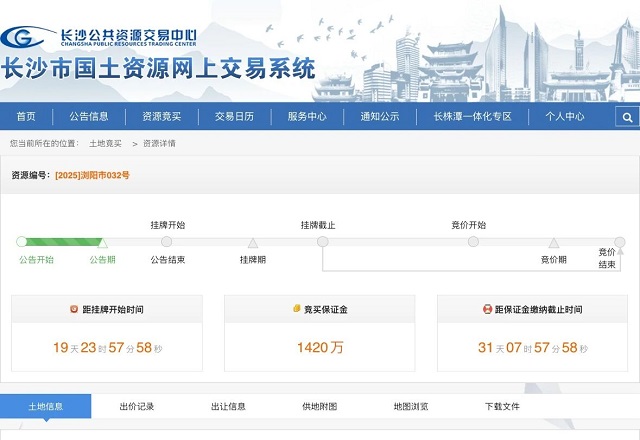Select the 挂牌开始 circle node on timeline
This screenshot has height=440, width=640.
point(167,241)
